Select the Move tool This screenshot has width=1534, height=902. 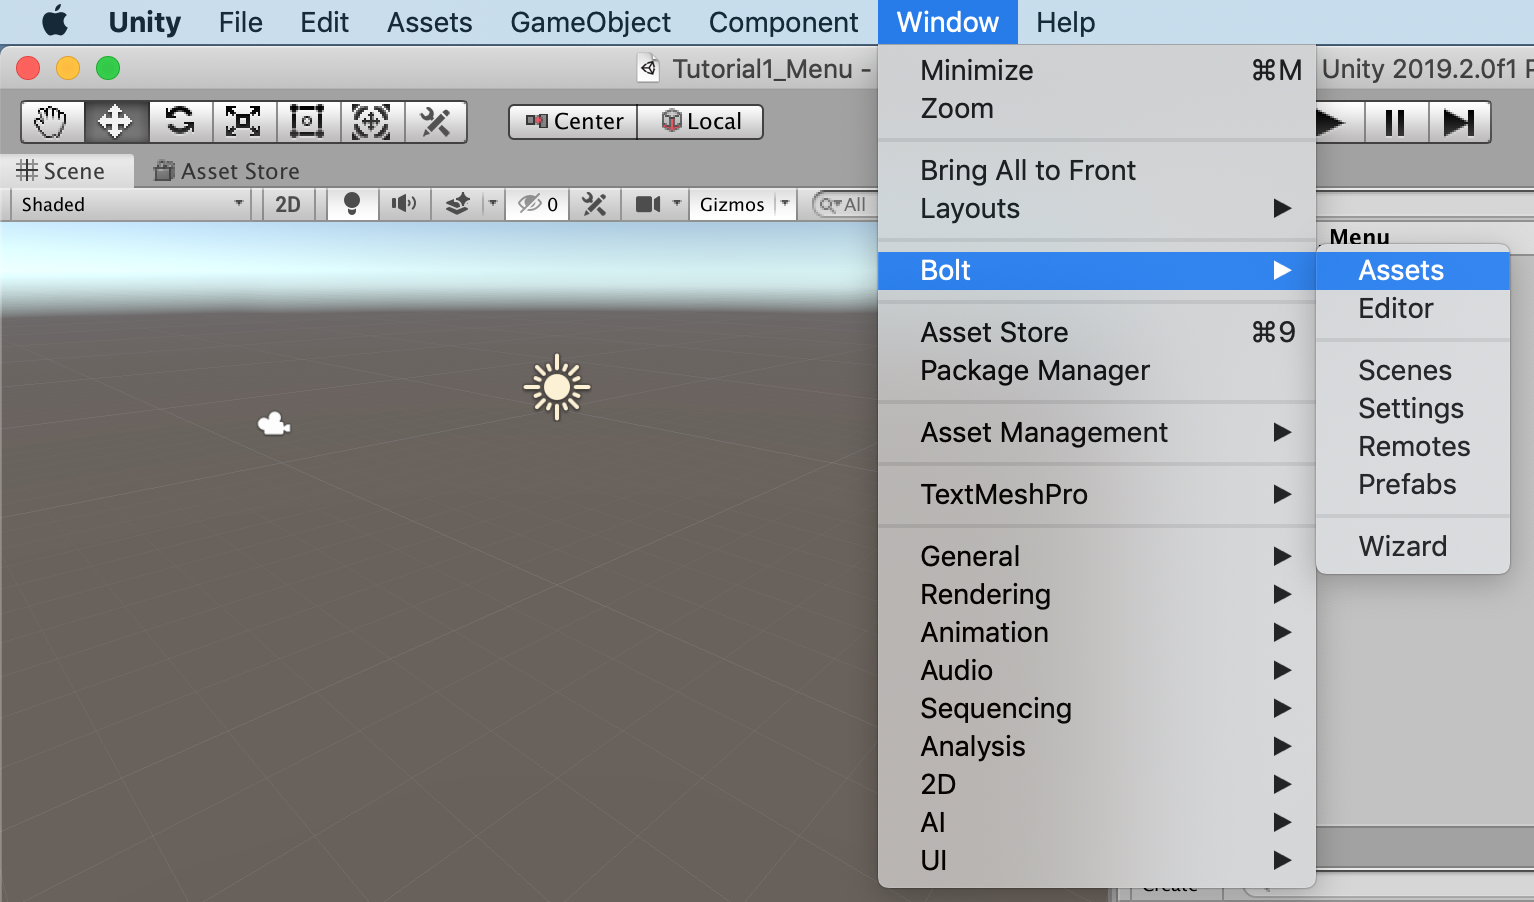pos(117,122)
